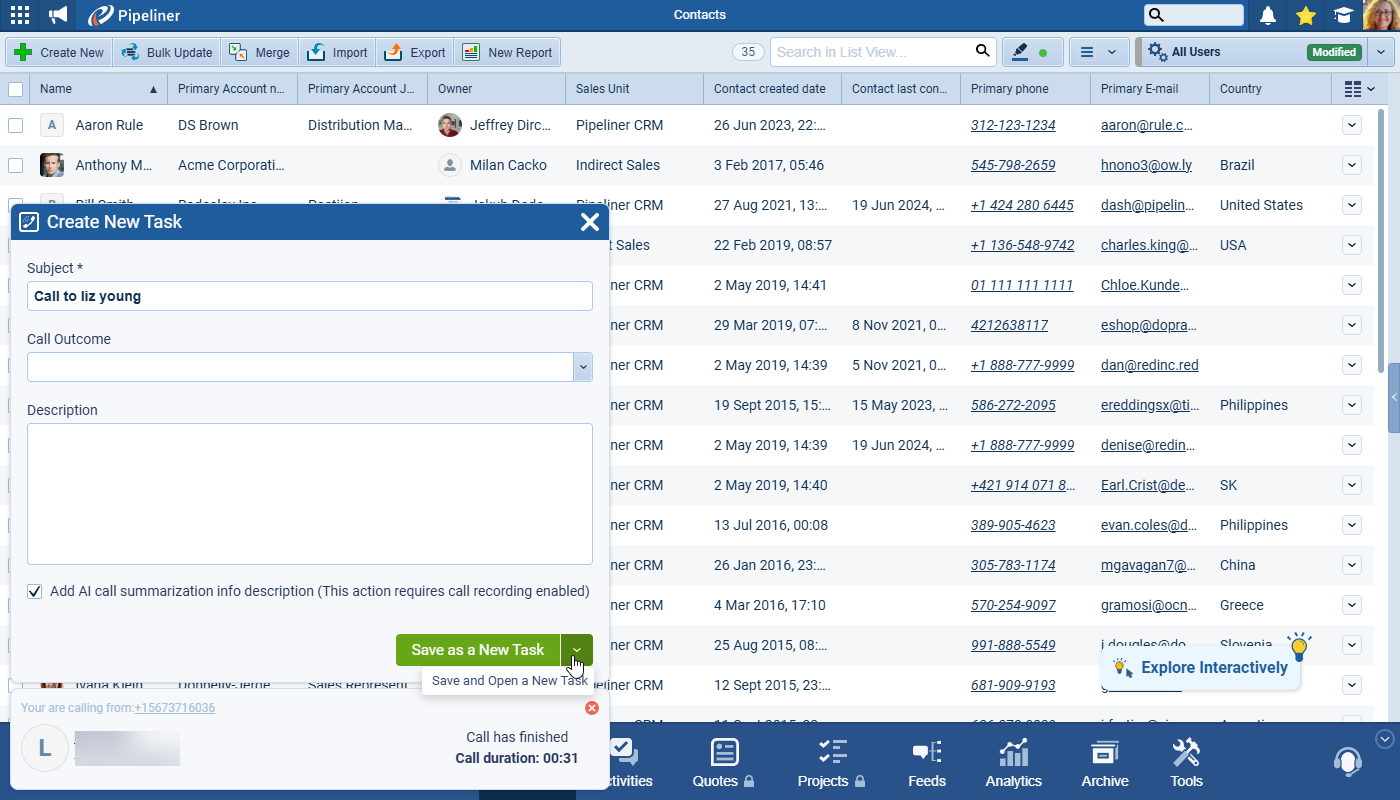Click the Save as a New Task button
Viewport: 1400px width, 800px height.
478,650
